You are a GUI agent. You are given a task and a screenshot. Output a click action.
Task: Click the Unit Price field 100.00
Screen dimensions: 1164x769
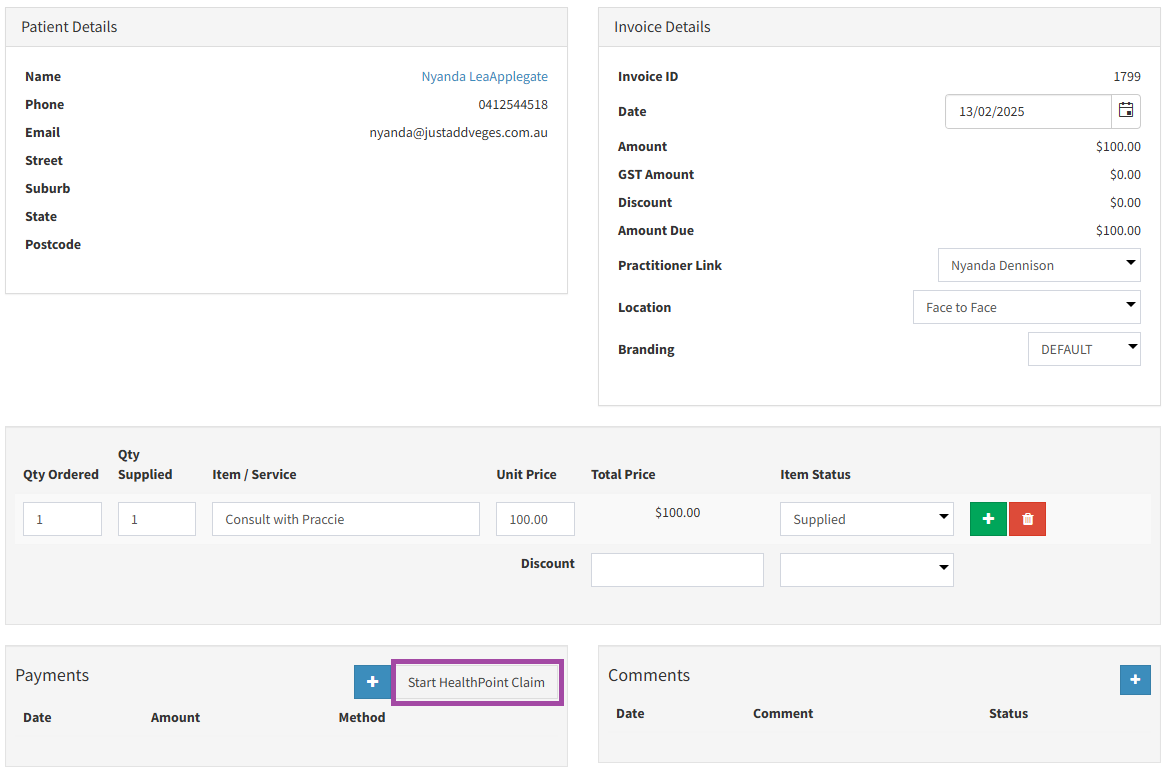click(x=535, y=519)
